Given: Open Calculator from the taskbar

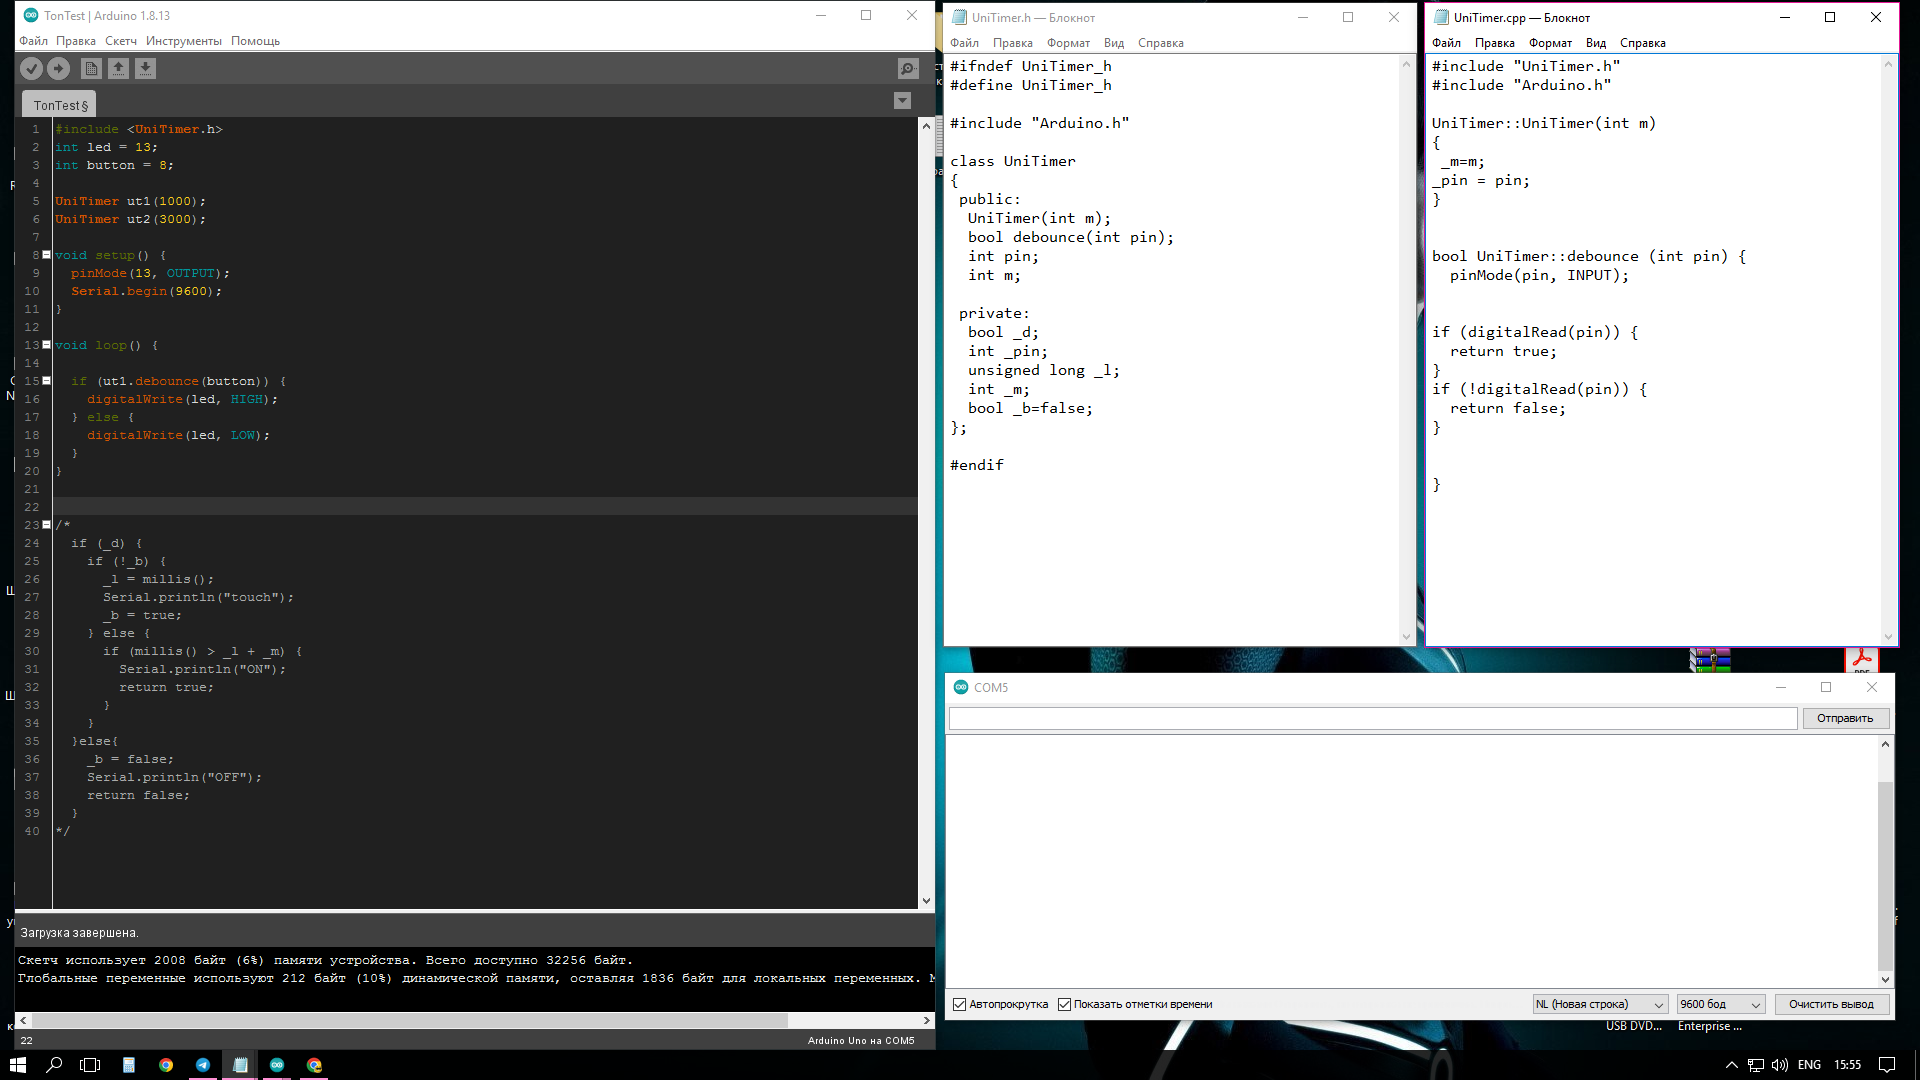Looking at the screenshot, I should (129, 1065).
